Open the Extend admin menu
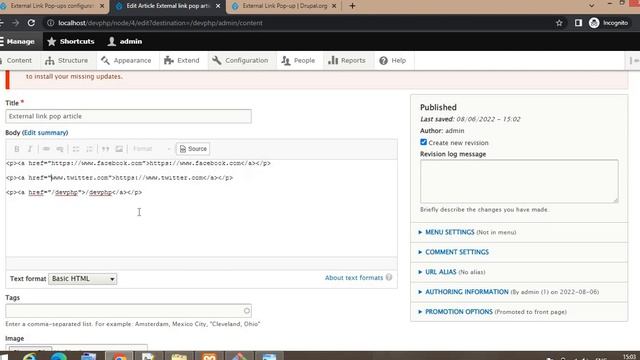Image resolution: width=640 pixels, height=360 pixels. (x=182, y=60)
